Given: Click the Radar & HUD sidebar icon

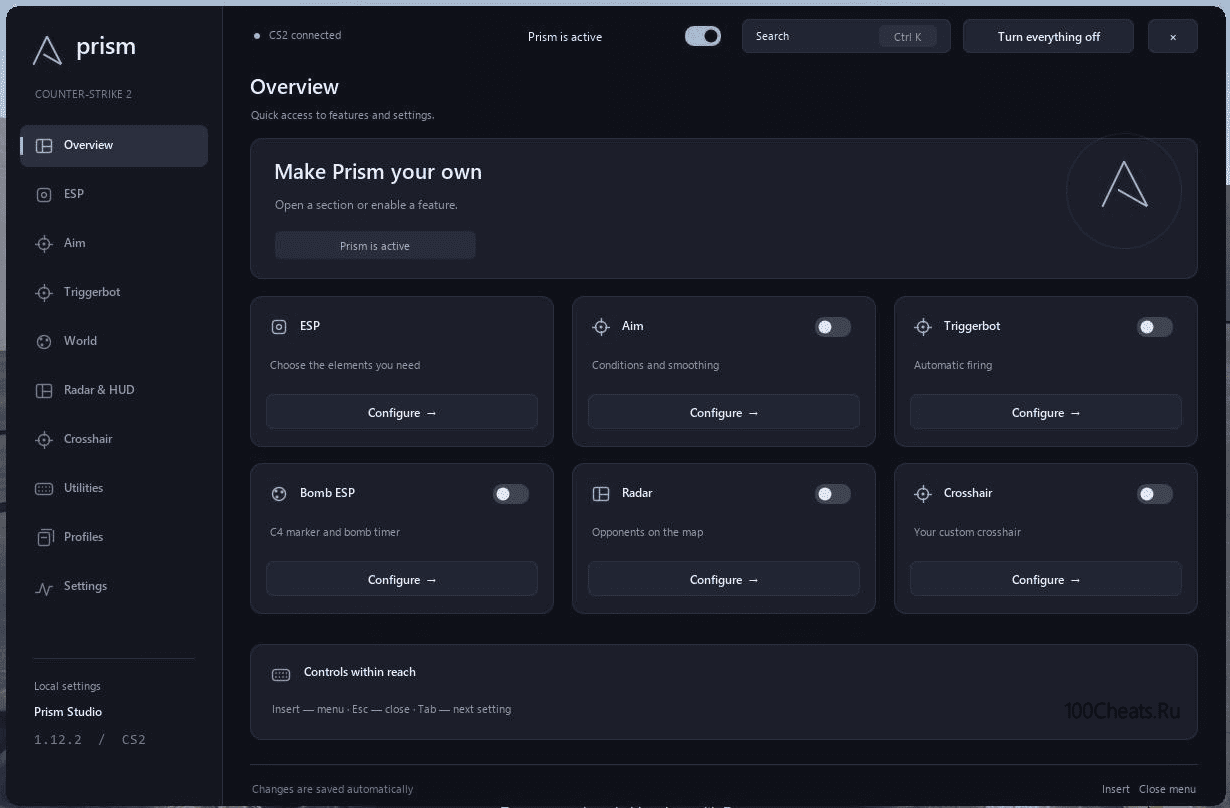Looking at the screenshot, I should (44, 391).
